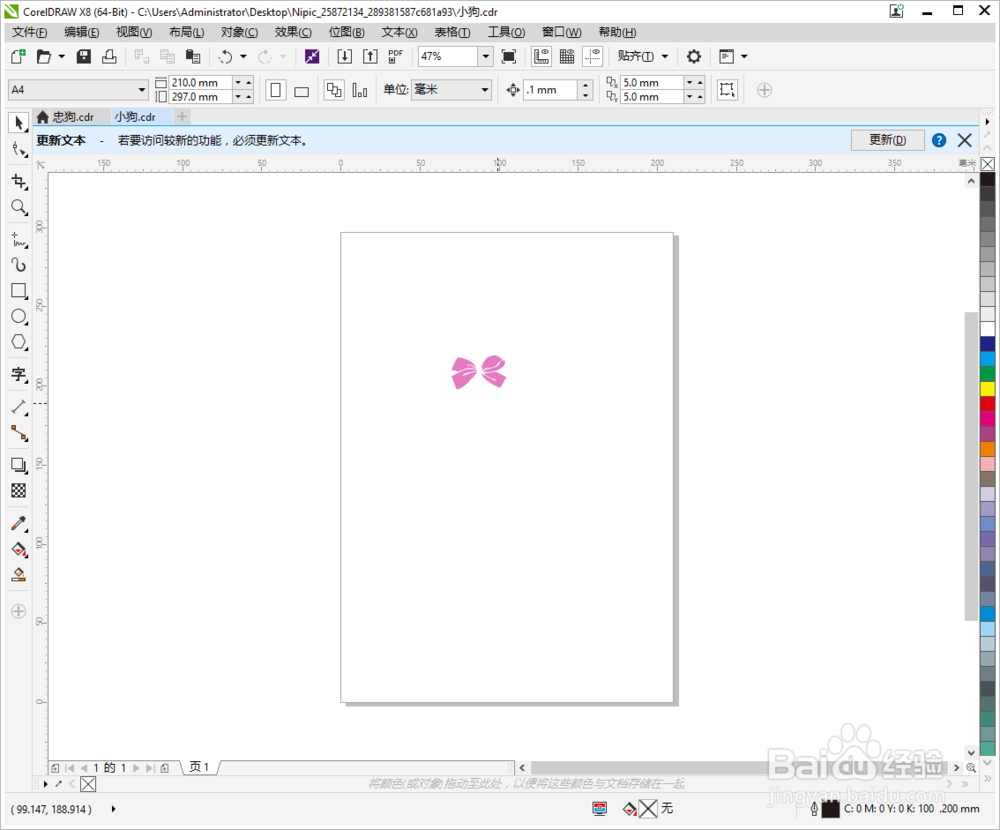Create a new document
Viewport: 1000px width, 830px height.
pos(18,57)
